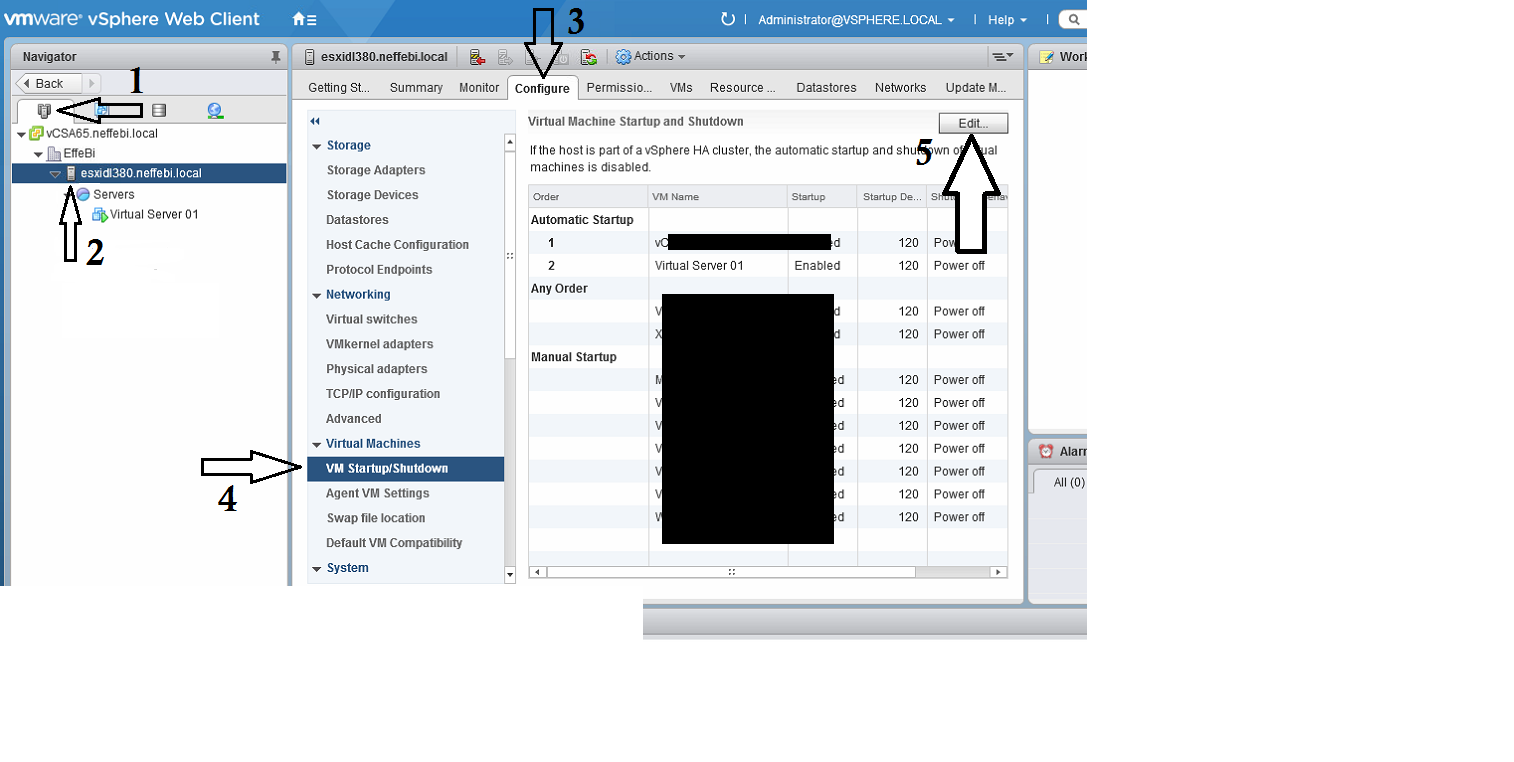Open the vSphere home menu icon
The width and height of the screenshot is (1514, 762).
pyautogui.click(x=304, y=19)
